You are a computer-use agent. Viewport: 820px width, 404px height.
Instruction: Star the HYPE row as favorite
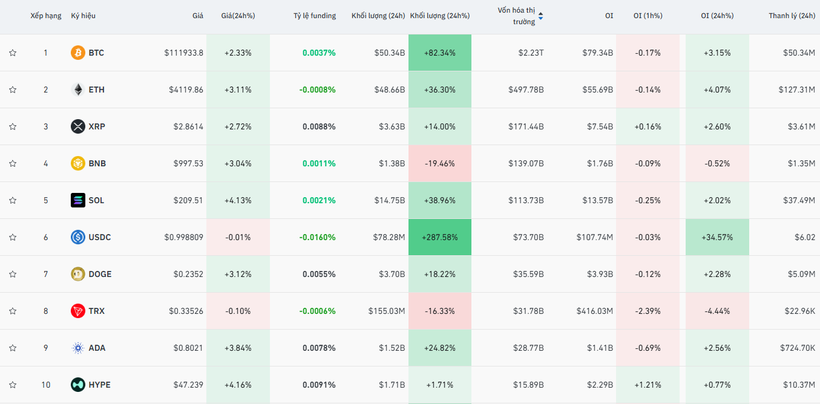click(x=13, y=385)
